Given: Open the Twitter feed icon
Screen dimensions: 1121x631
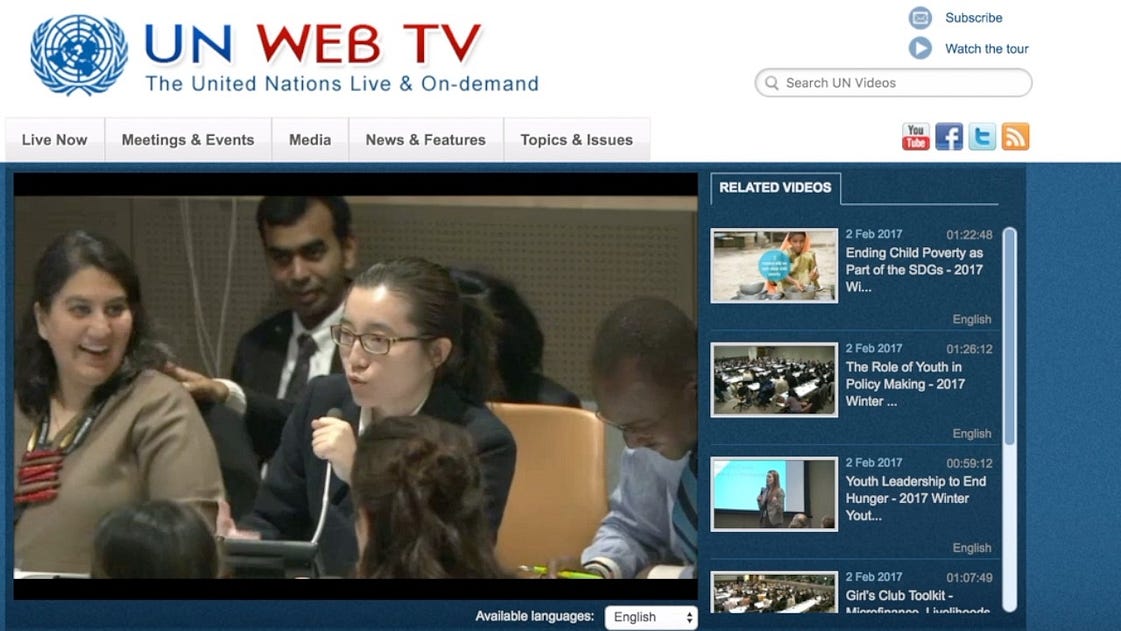Looking at the screenshot, I should [x=982, y=136].
